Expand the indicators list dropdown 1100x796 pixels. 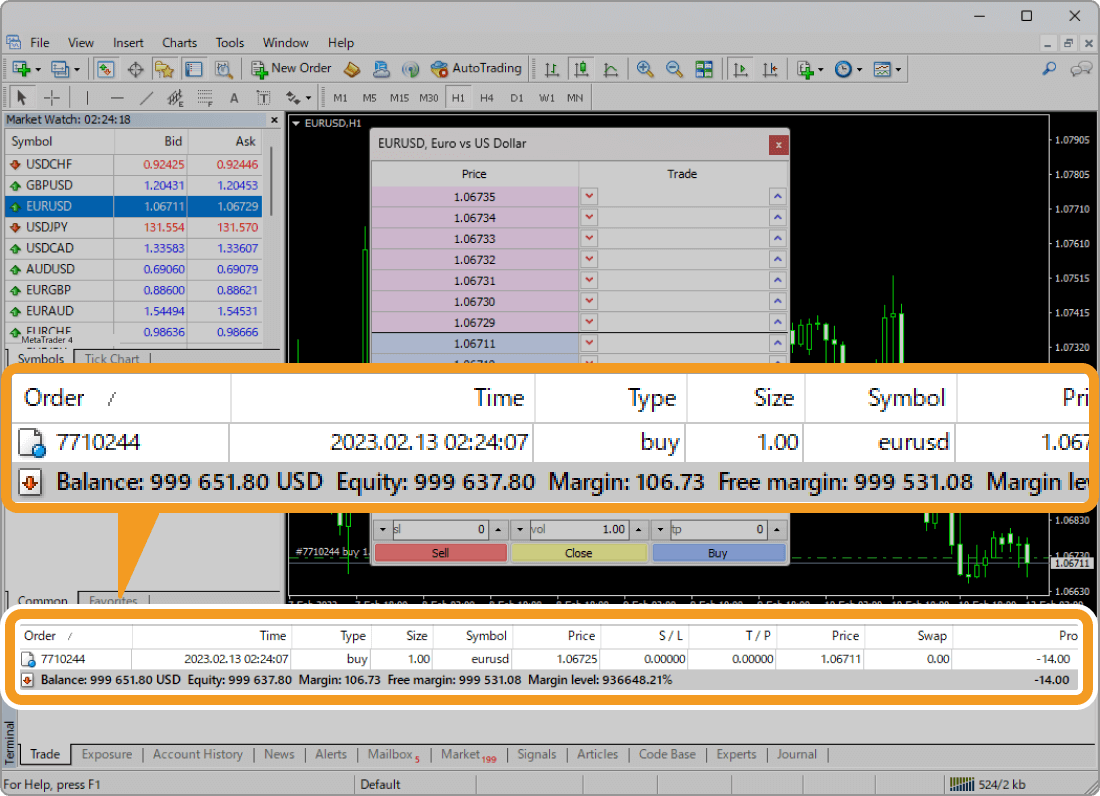pyautogui.click(x=820, y=68)
